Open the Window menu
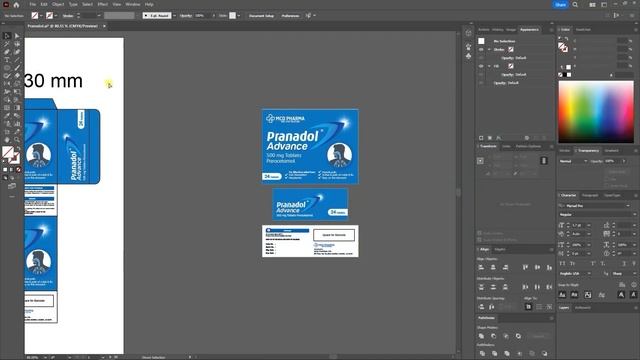 [x=133, y=4]
